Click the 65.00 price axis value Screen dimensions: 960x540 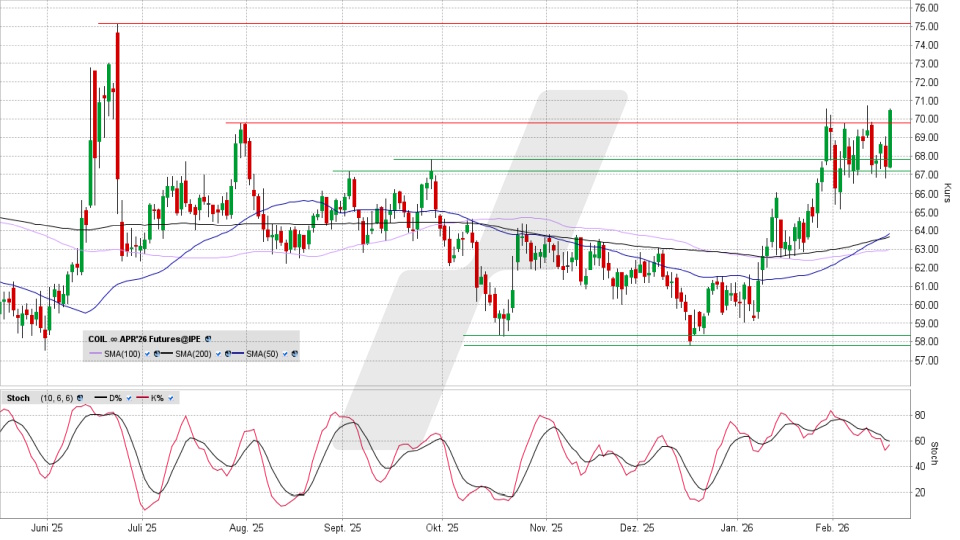[x=926, y=212]
